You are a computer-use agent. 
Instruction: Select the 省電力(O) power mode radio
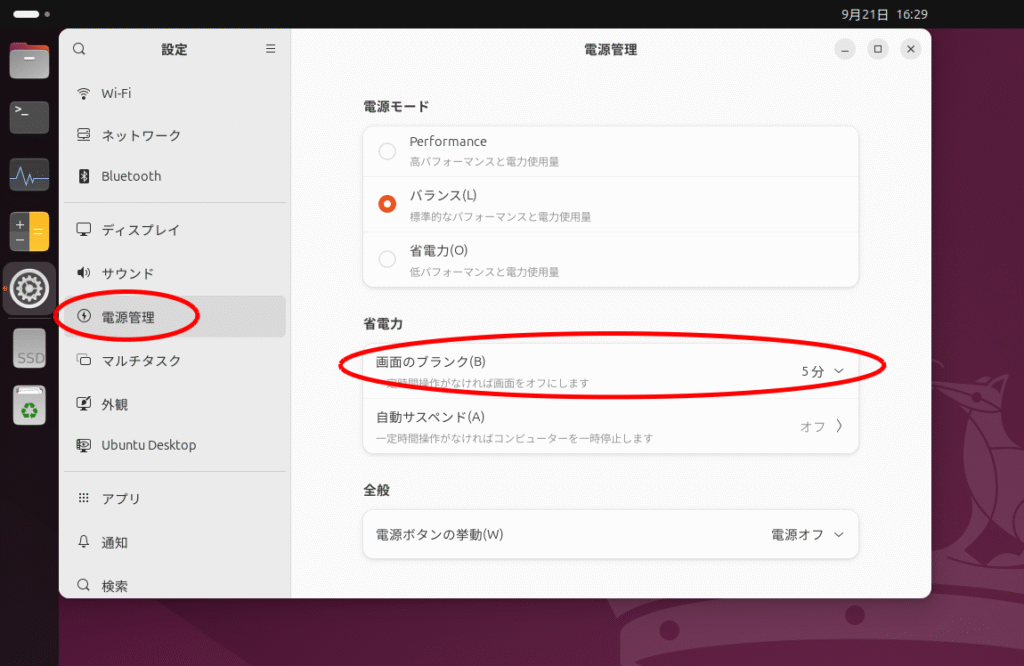387,259
